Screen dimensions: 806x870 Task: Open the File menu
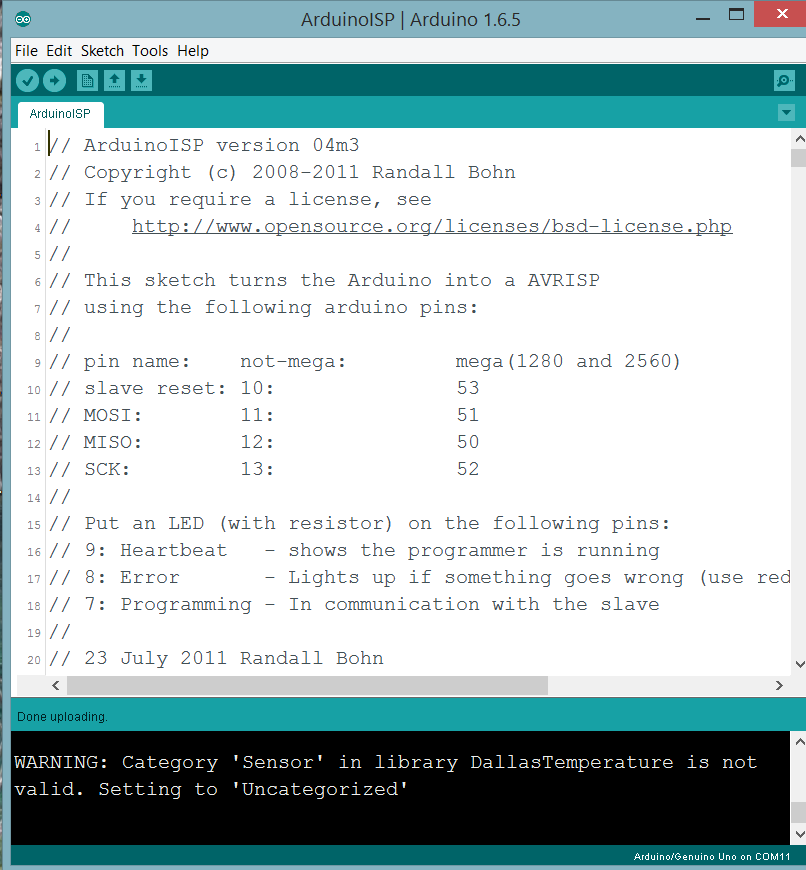click(26, 51)
